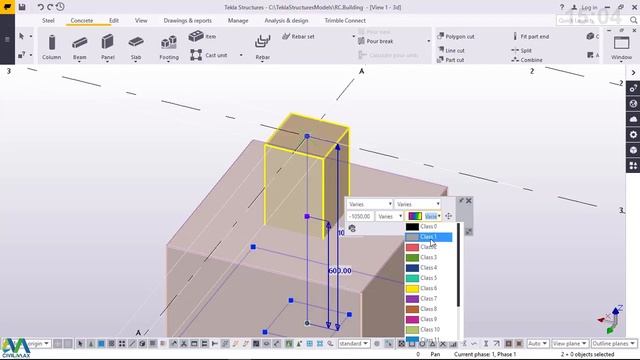Viewport: 640px width, 360px height.
Task: Click the Cast unit tool
Action: [209, 55]
